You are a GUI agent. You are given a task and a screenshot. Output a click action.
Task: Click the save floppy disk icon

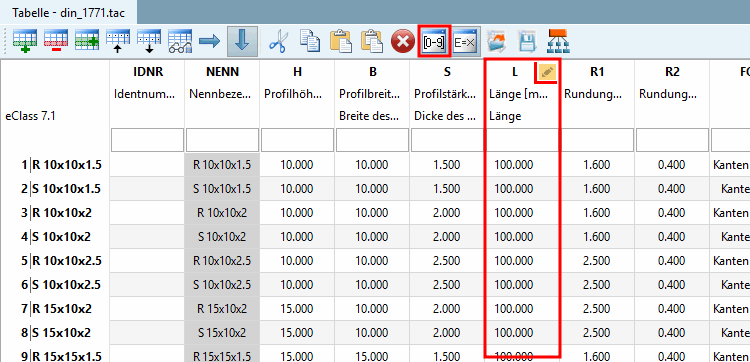(528, 42)
